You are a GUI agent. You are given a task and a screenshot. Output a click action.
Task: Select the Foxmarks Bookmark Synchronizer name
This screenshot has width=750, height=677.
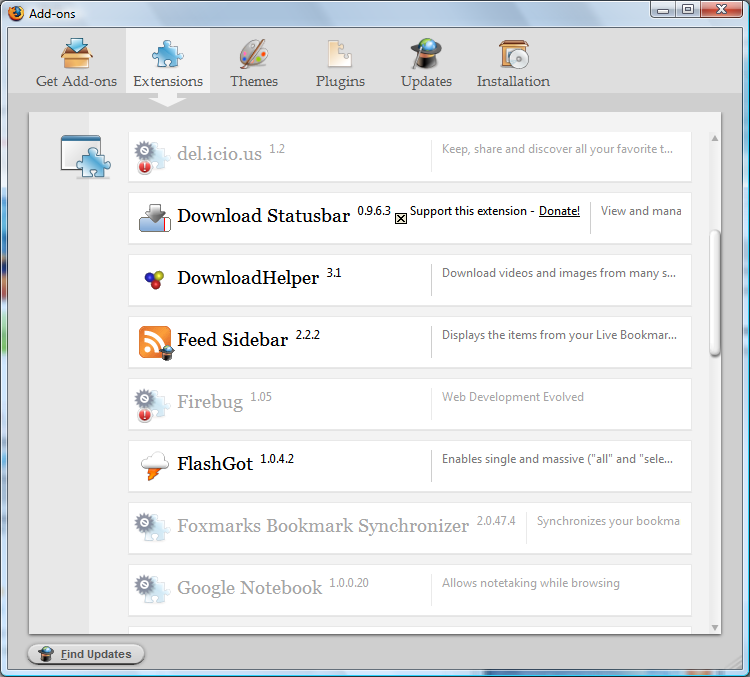[323, 526]
